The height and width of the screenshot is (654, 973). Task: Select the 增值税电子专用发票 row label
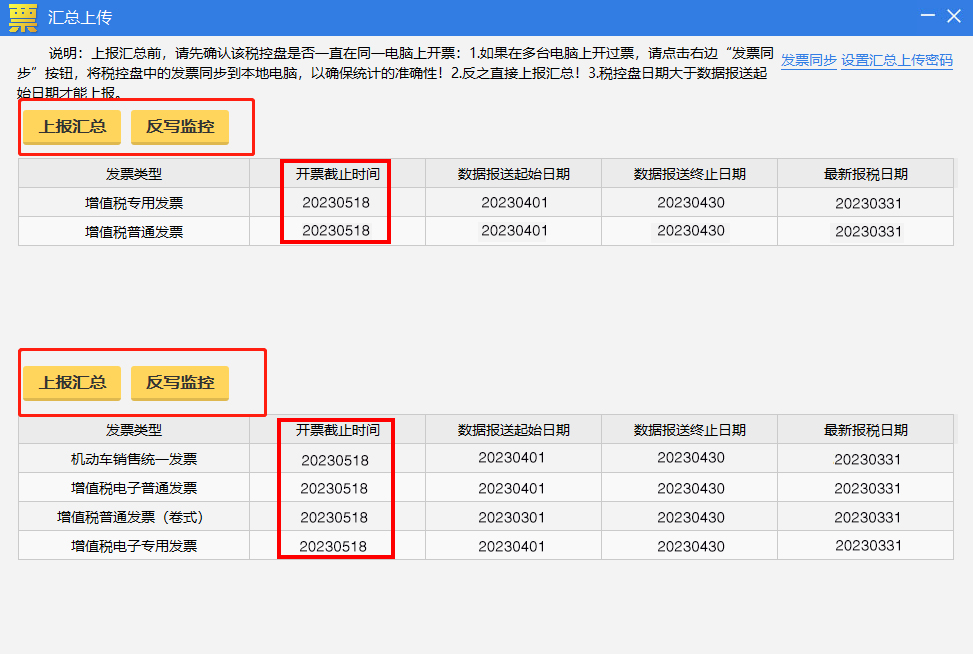pos(134,546)
